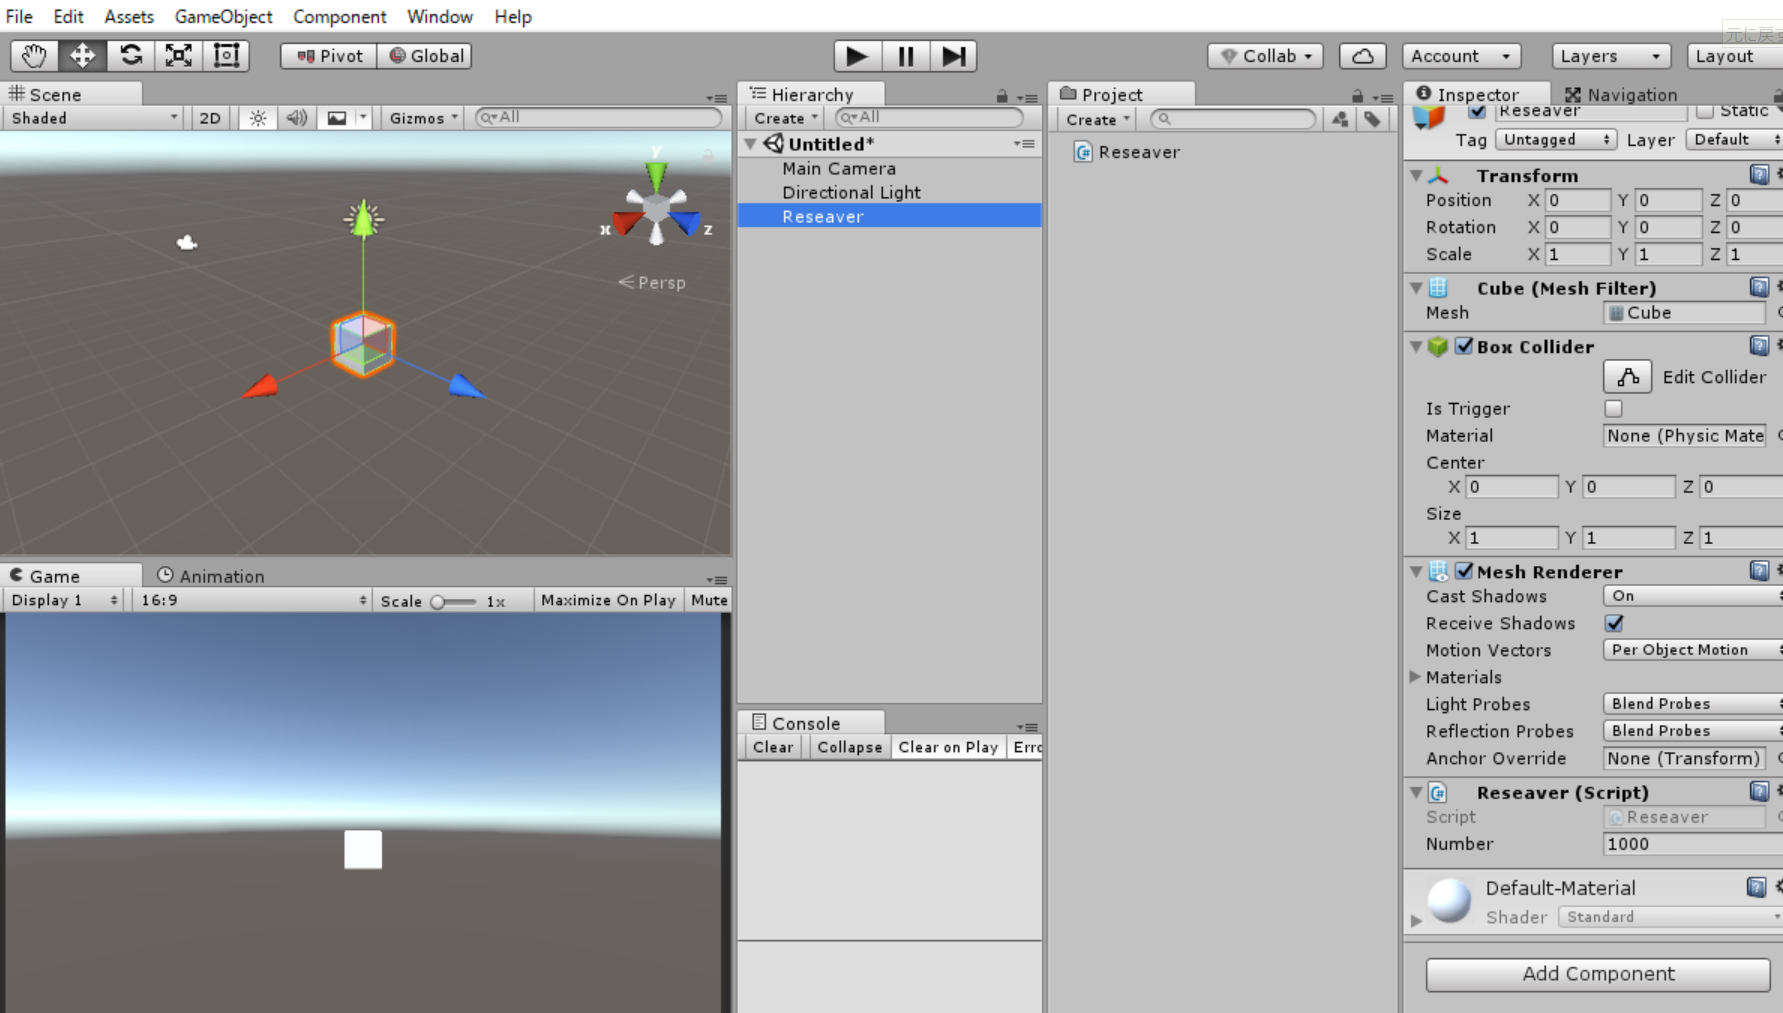This screenshot has height=1013, width=1783.
Task: Open the Window menu
Action: coord(440,16)
